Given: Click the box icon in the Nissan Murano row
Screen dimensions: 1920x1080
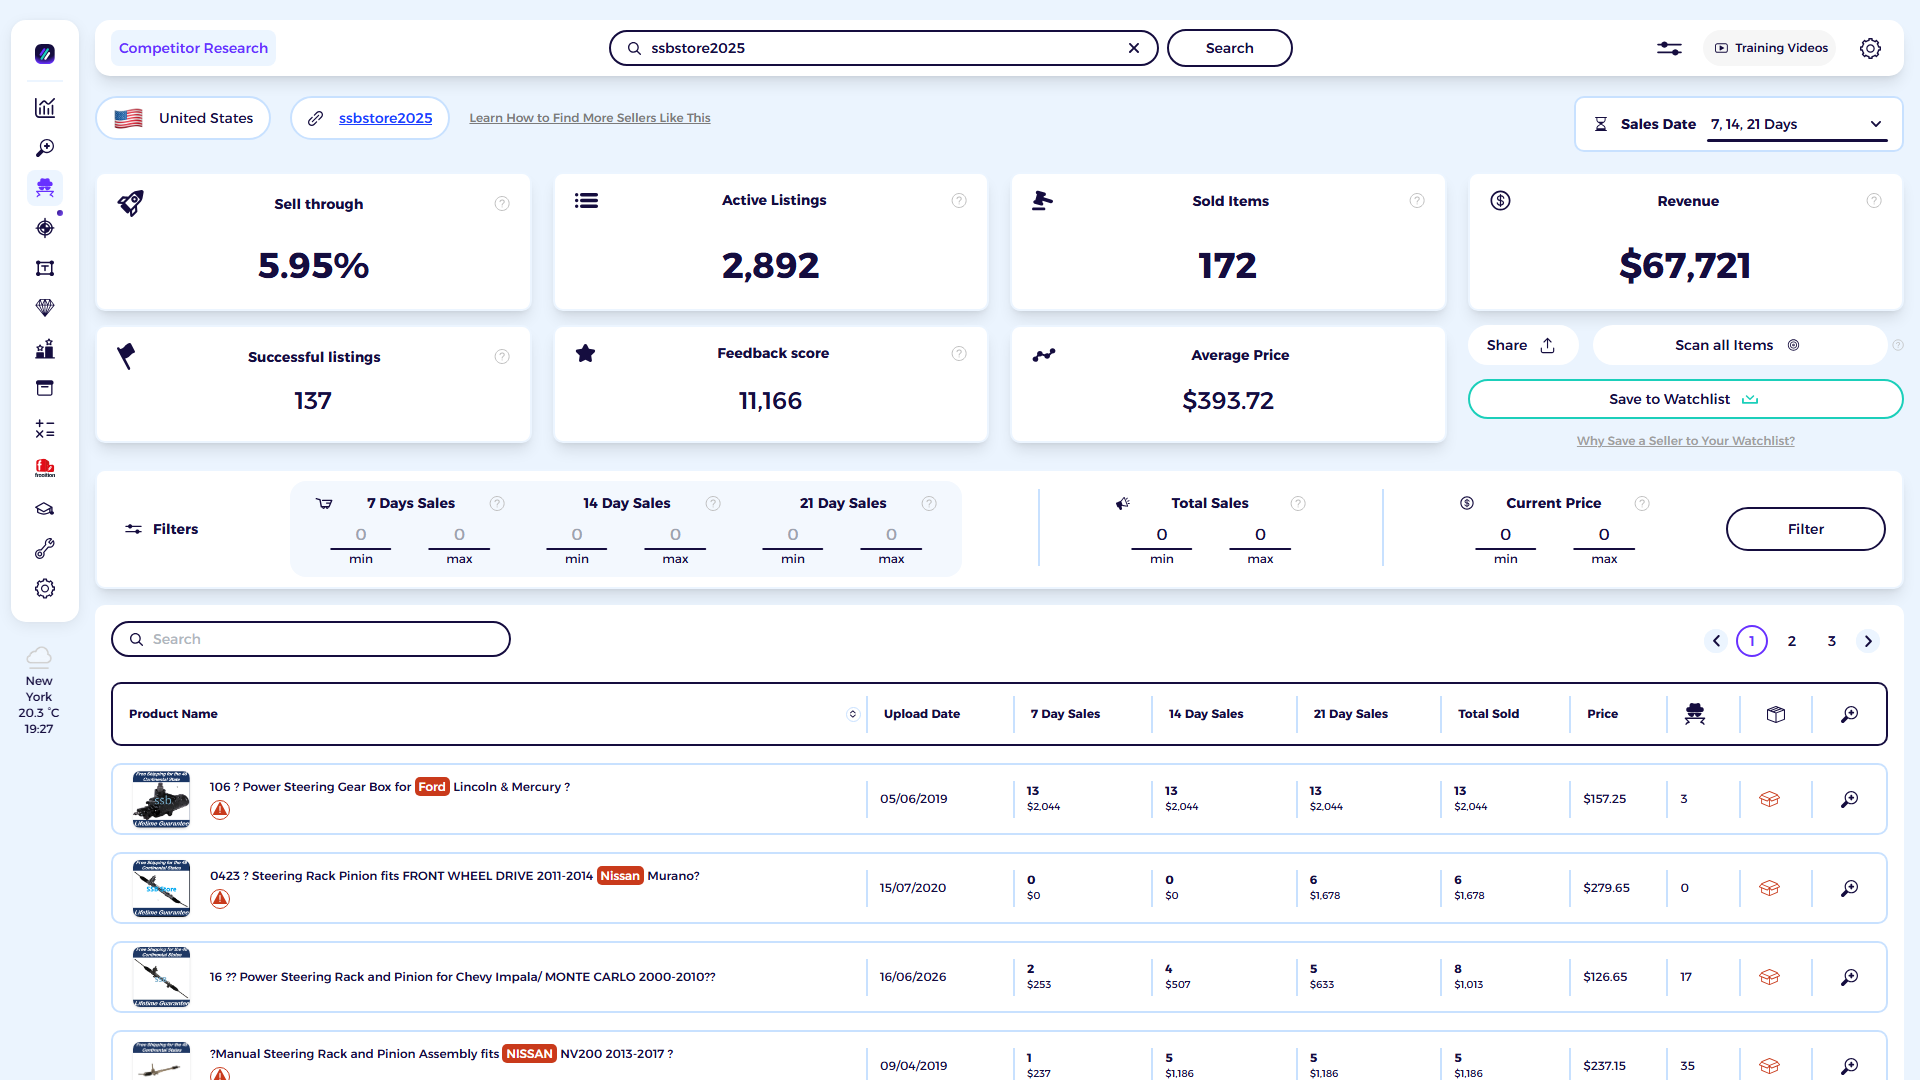Looking at the screenshot, I should click(x=1769, y=888).
